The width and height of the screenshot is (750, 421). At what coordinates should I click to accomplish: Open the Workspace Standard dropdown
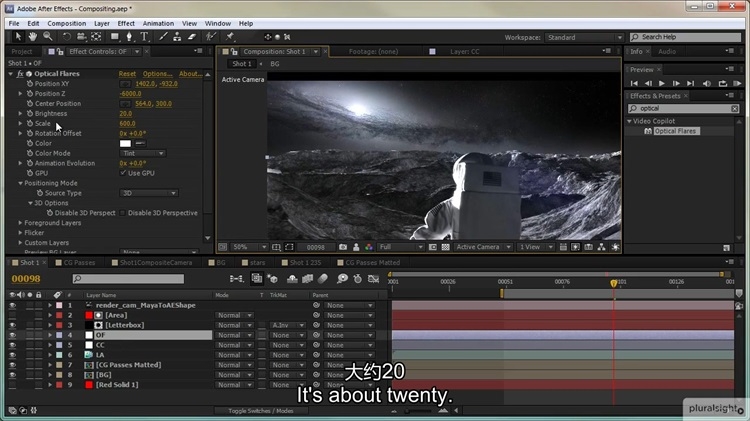click(x=584, y=37)
